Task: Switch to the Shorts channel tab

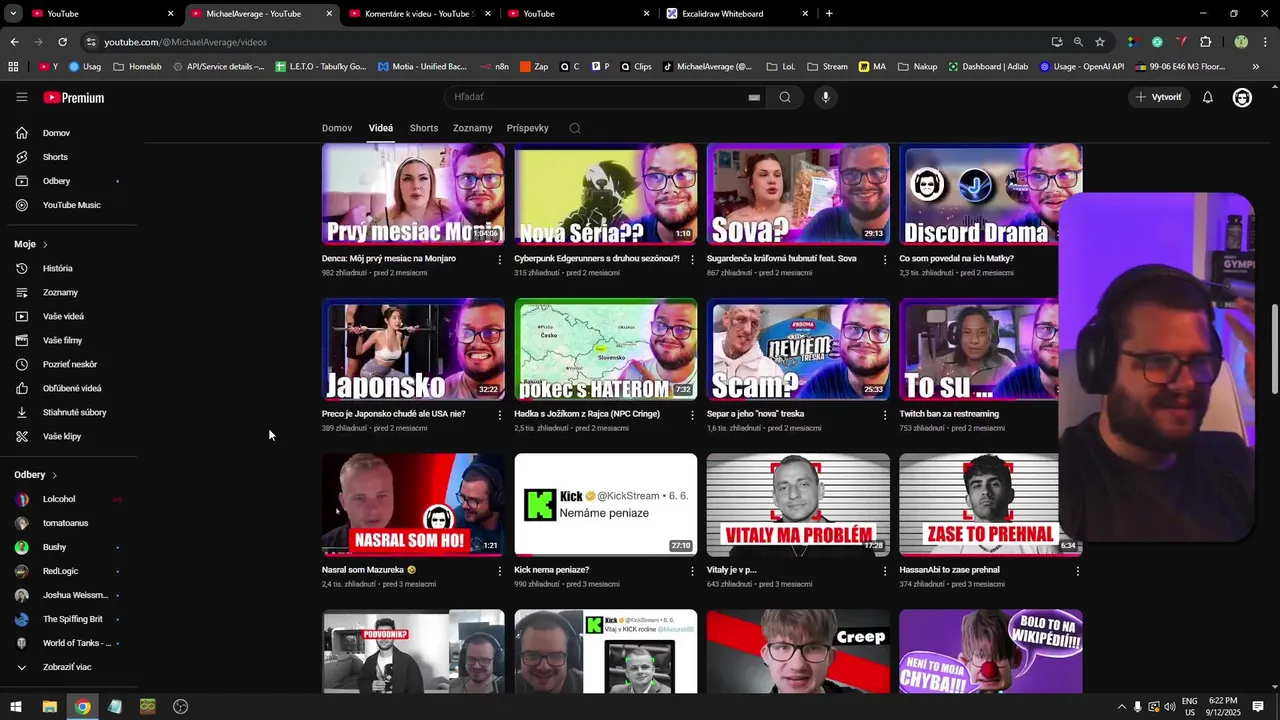Action: [424, 128]
